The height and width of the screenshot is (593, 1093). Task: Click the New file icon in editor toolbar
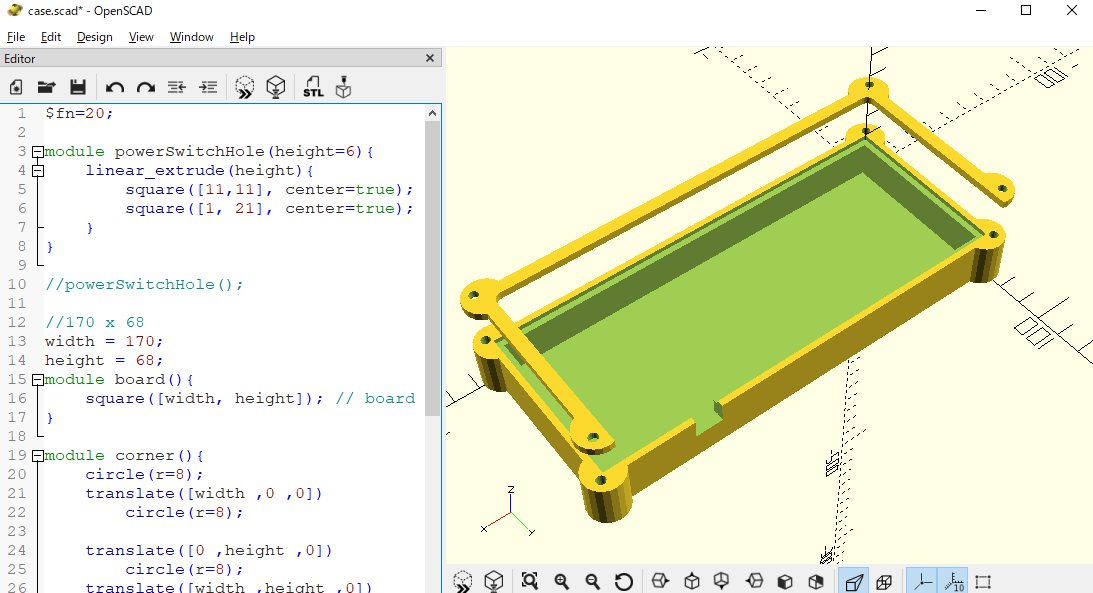click(16, 87)
